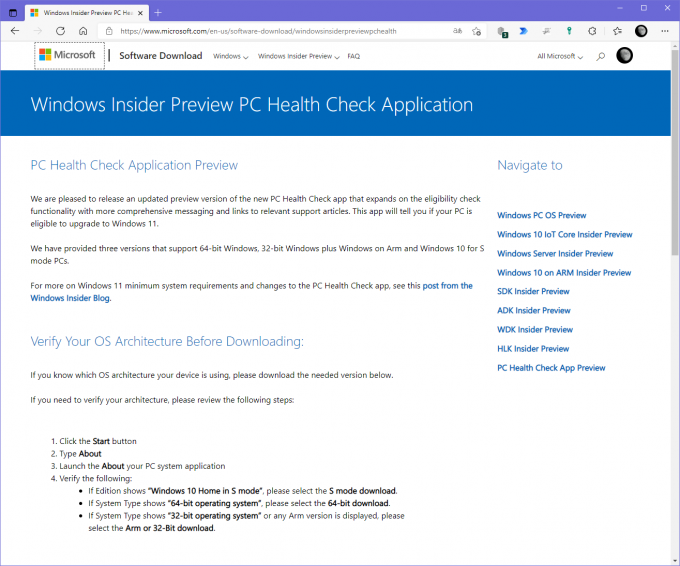Open the Microsoft account avatar on page
The width and height of the screenshot is (680, 566).
click(624, 55)
